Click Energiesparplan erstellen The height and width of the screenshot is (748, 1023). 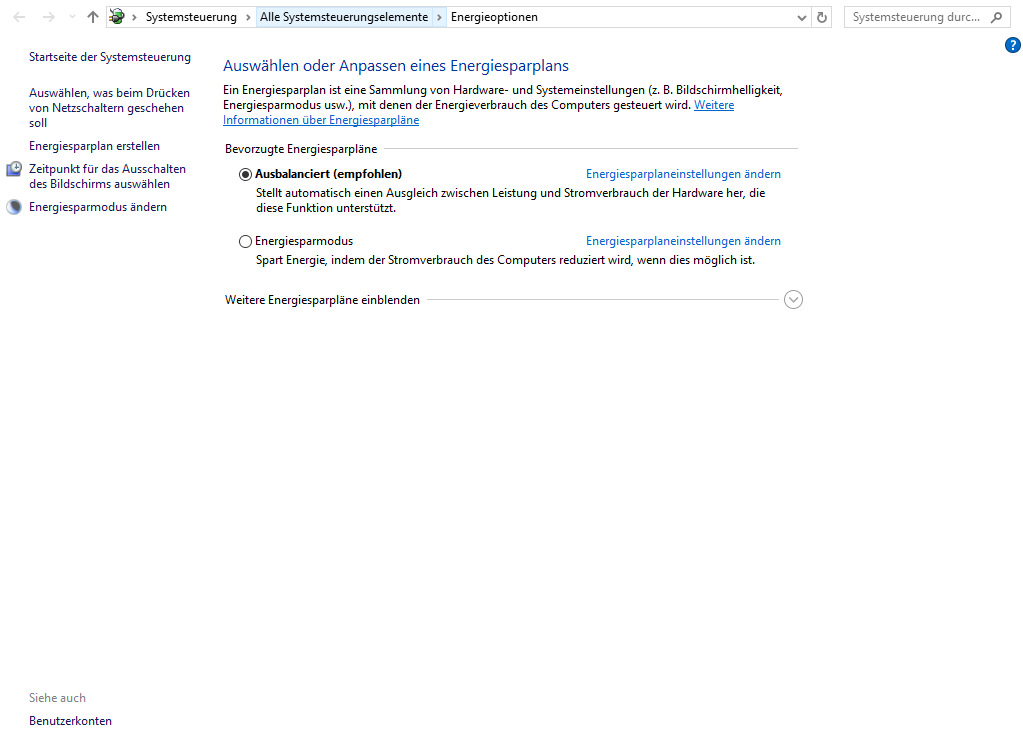(94, 146)
